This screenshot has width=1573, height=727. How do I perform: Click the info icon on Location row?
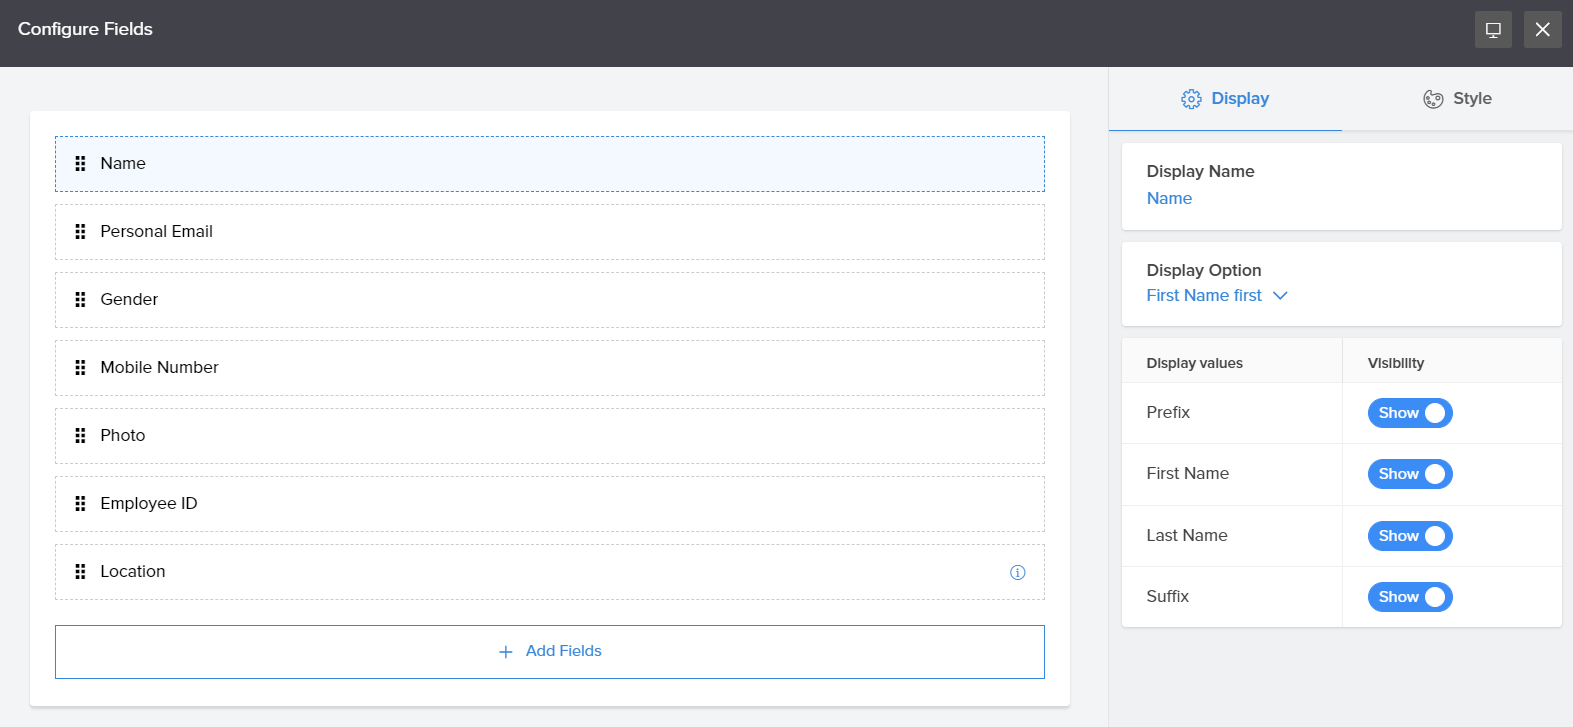click(x=1017, y=572)
